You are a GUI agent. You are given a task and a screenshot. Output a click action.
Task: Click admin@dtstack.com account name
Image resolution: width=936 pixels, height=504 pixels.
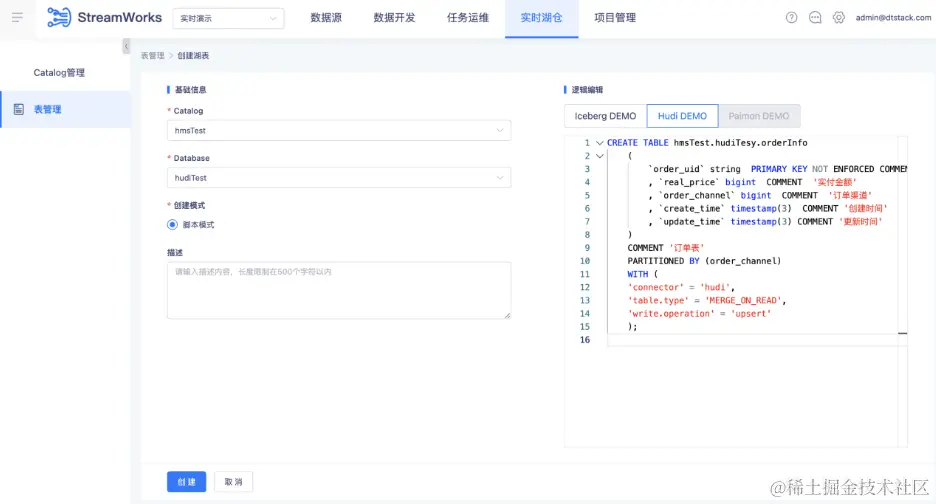pos(893,17)
